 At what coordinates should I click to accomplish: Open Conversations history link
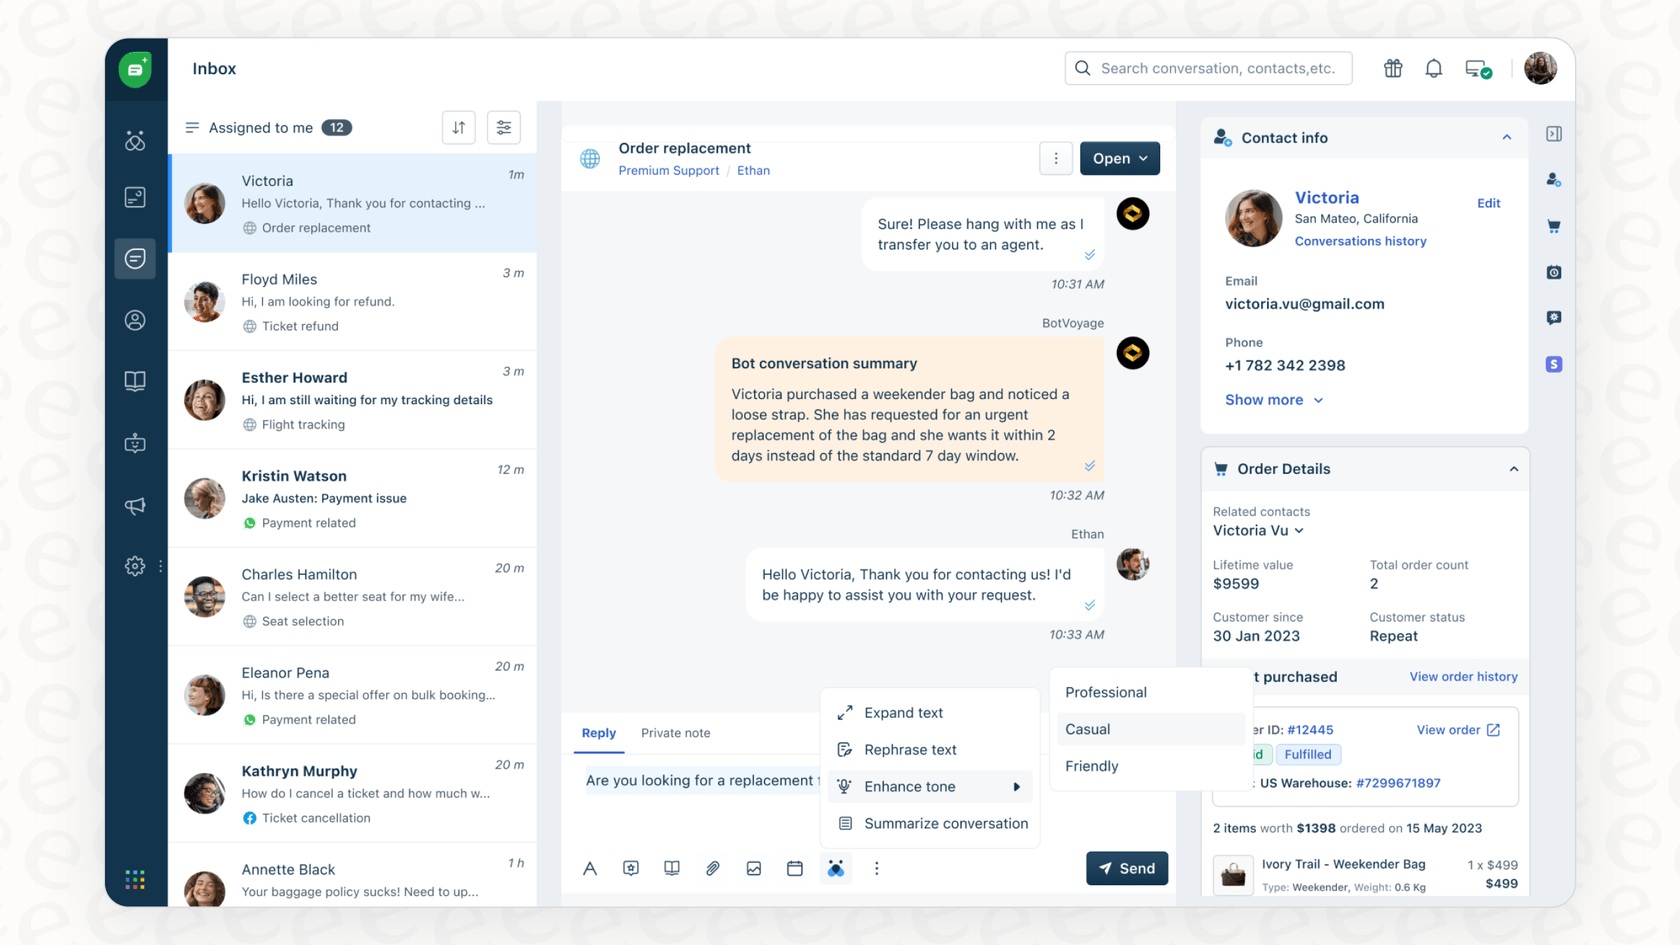pyautogui.click(x=1361, y=241)
